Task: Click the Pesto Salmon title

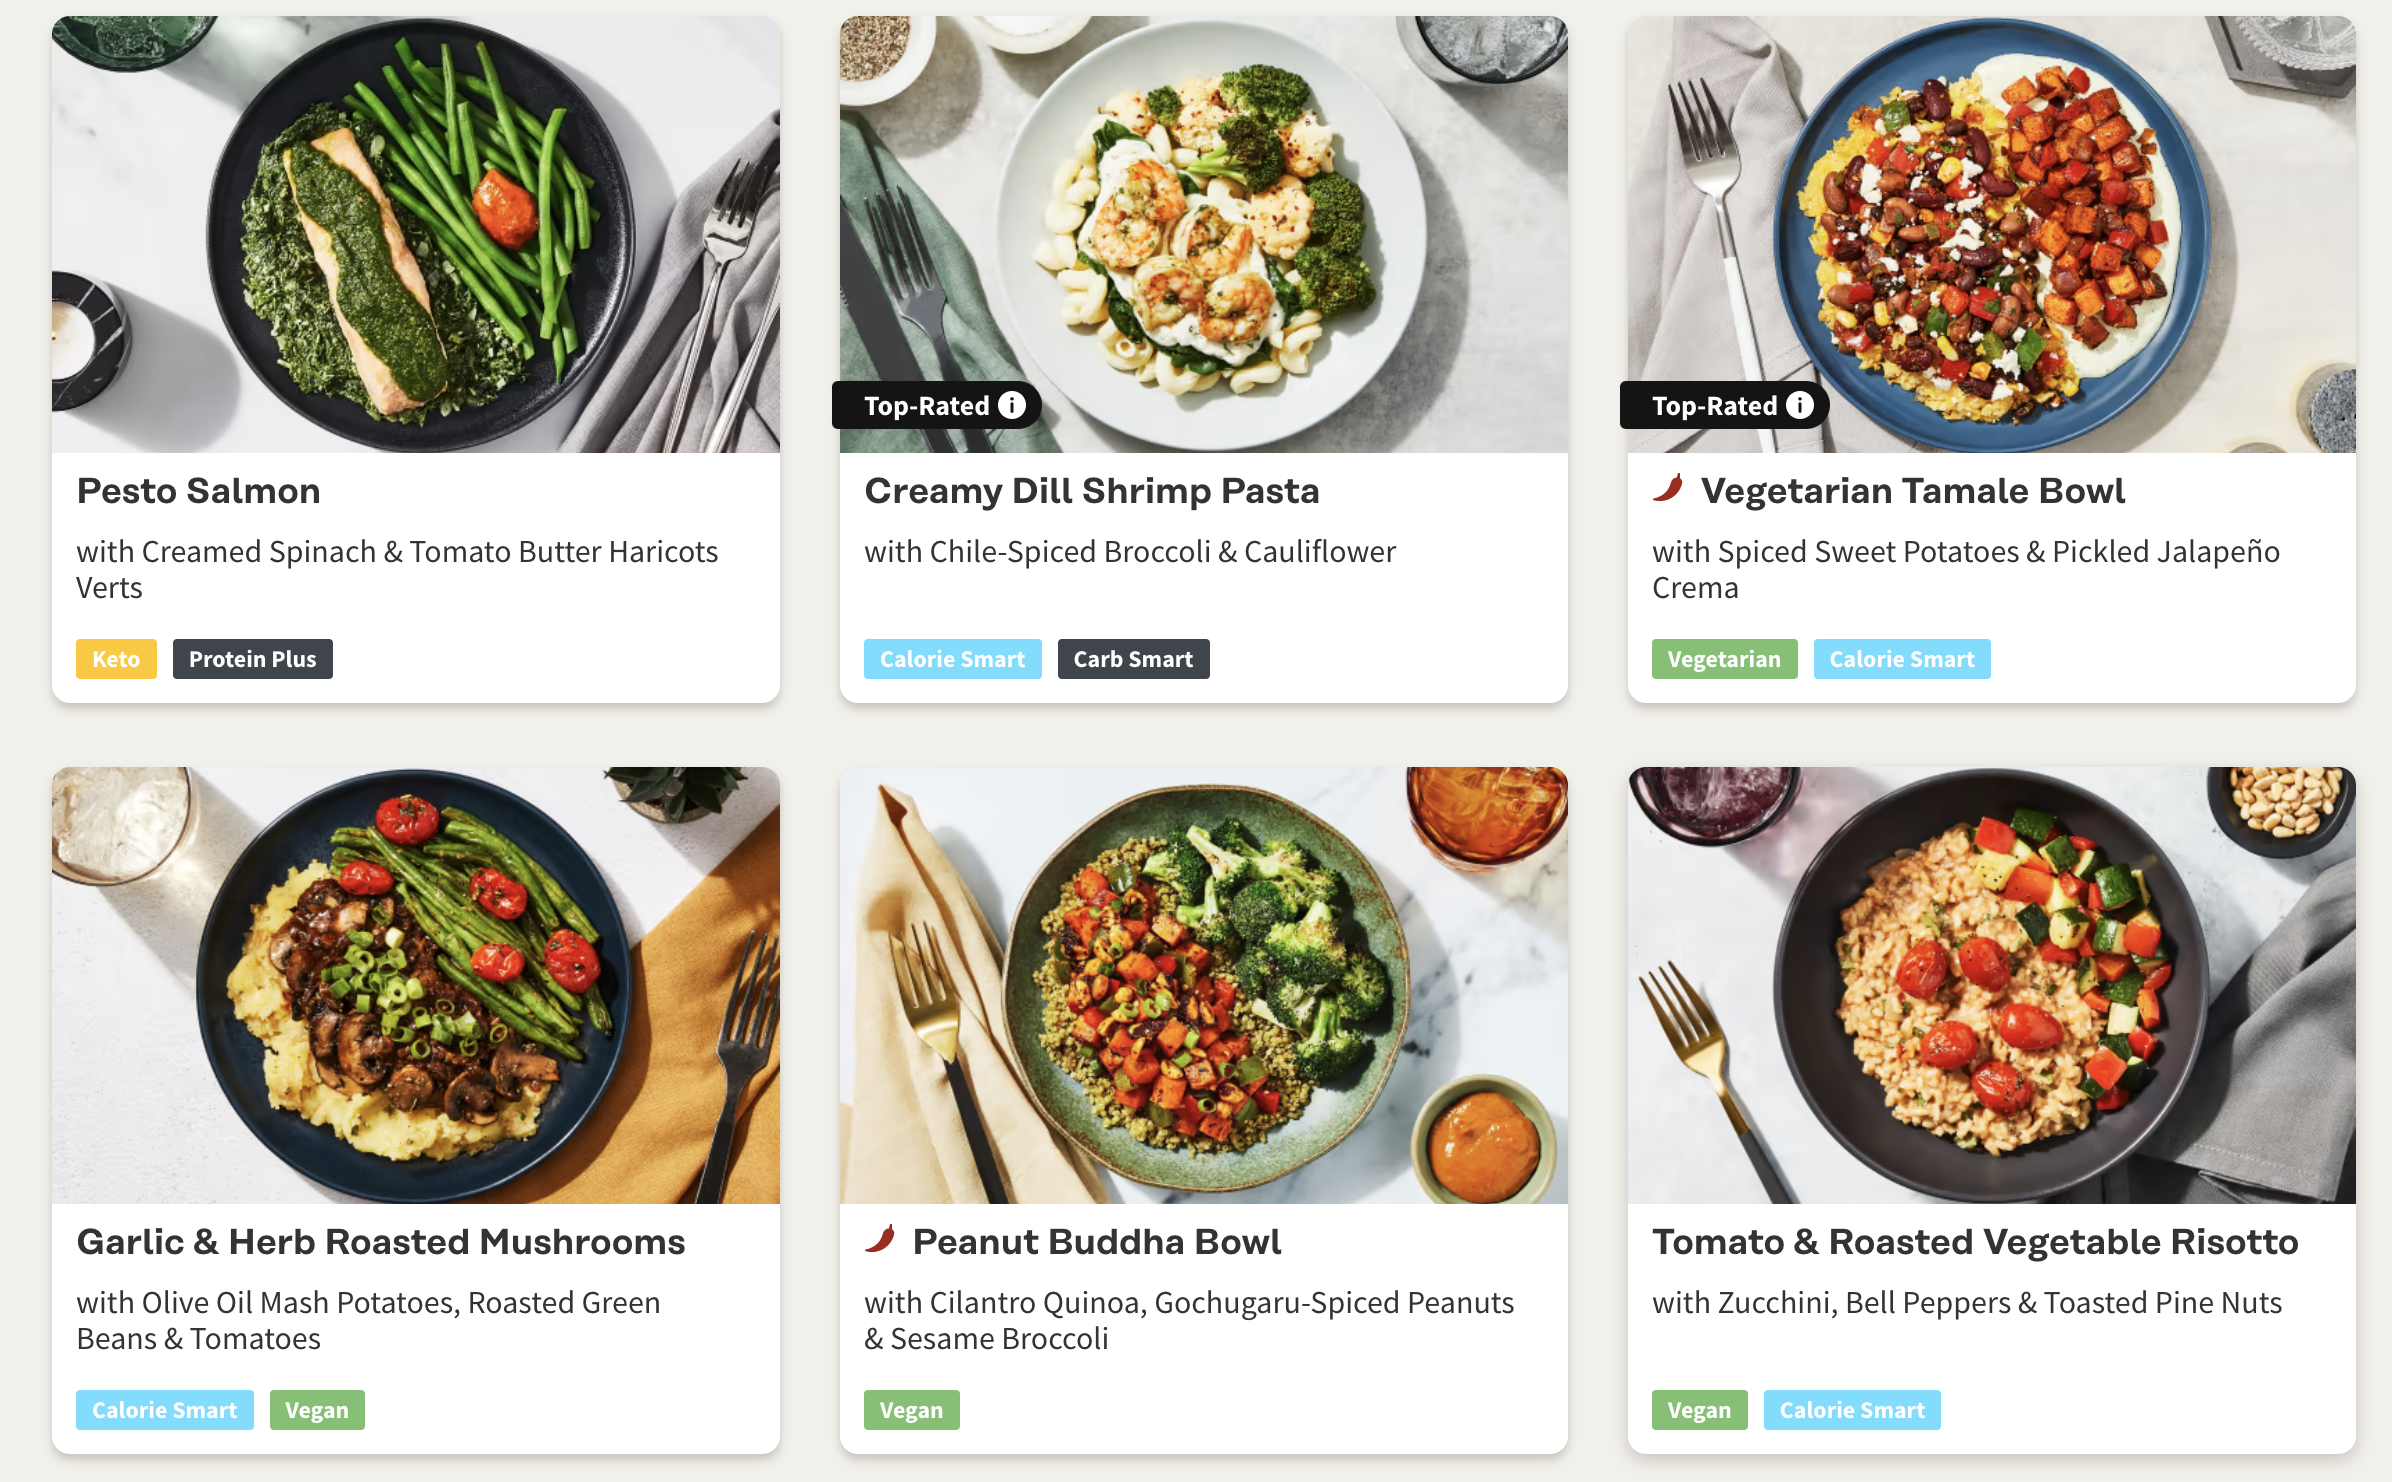Action: coord(198,491)
